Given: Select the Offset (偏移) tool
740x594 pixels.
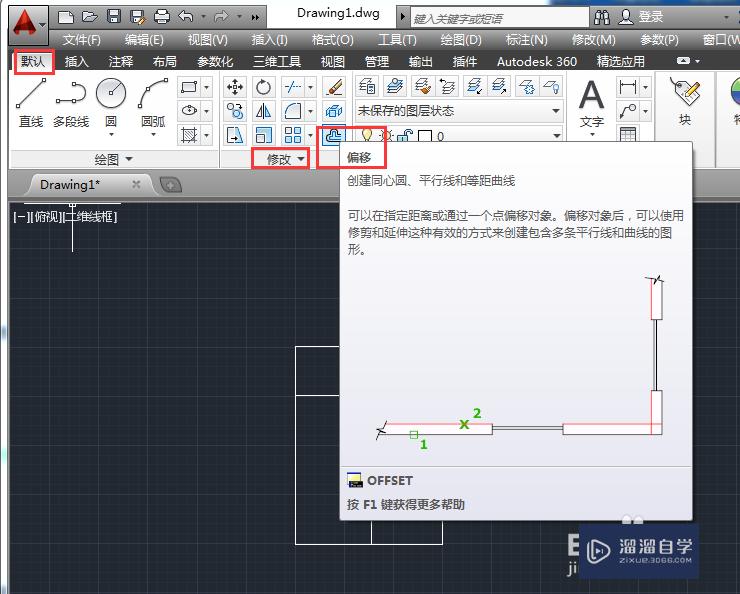Looking at the screenshot, I should click(334, 136).
